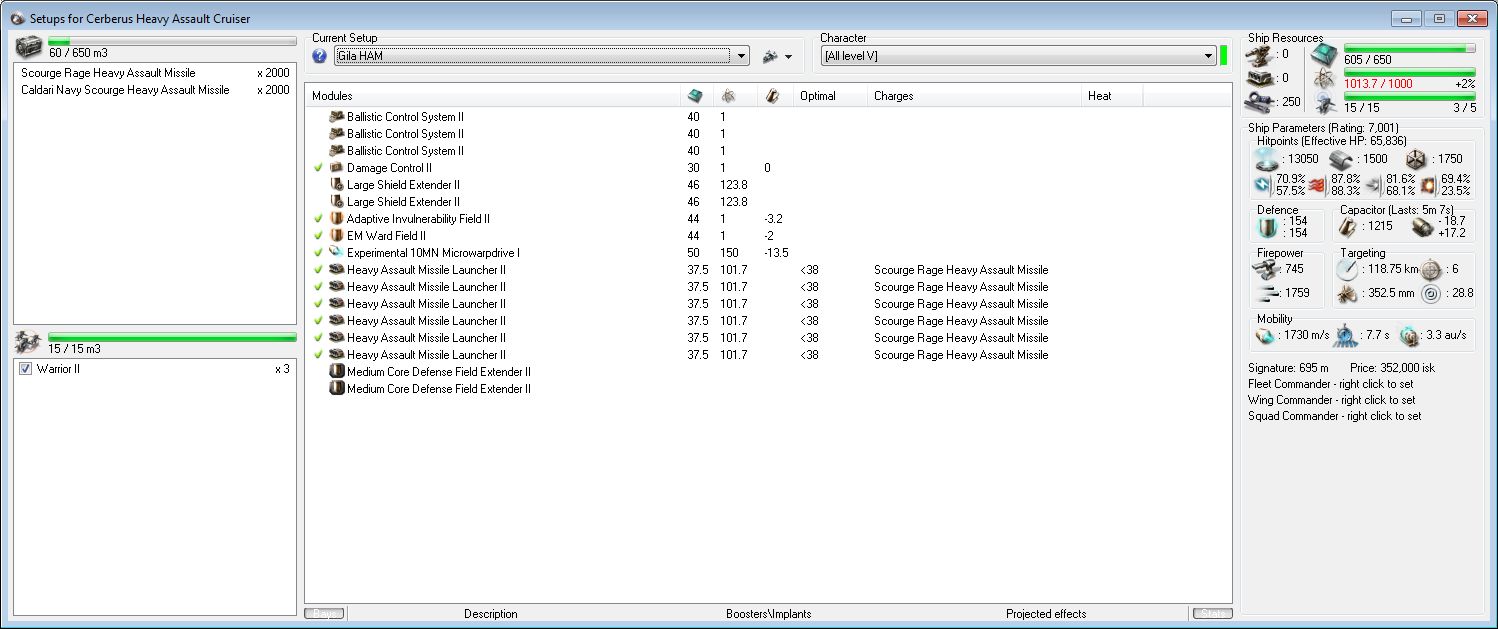Click the volley damage icon showing 1759

pyautogui.click(x=1268, y=293)
